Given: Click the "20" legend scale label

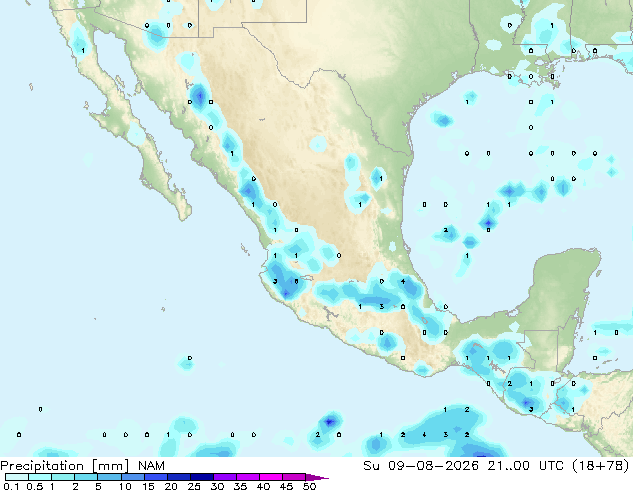Looking at the screenshot, I should click(171, 486).
